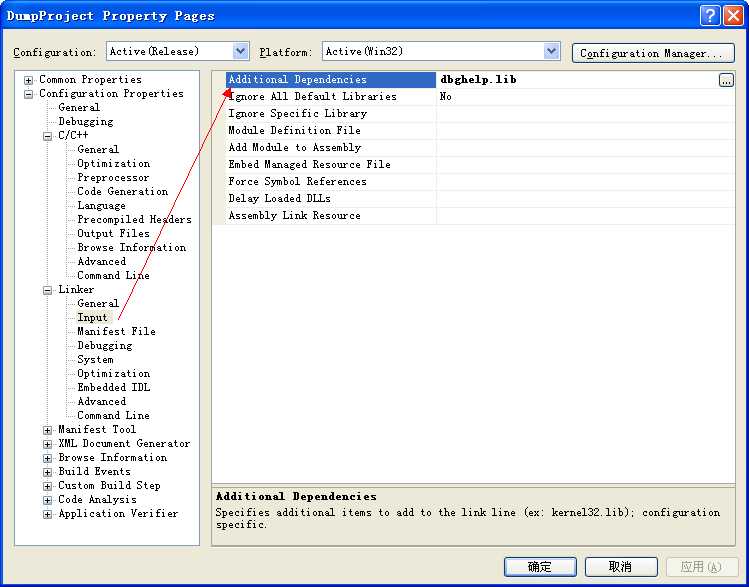Expand the top-level Browse Information node
The width and height of the screenshot is (749, 587).
tap(47, 458)
